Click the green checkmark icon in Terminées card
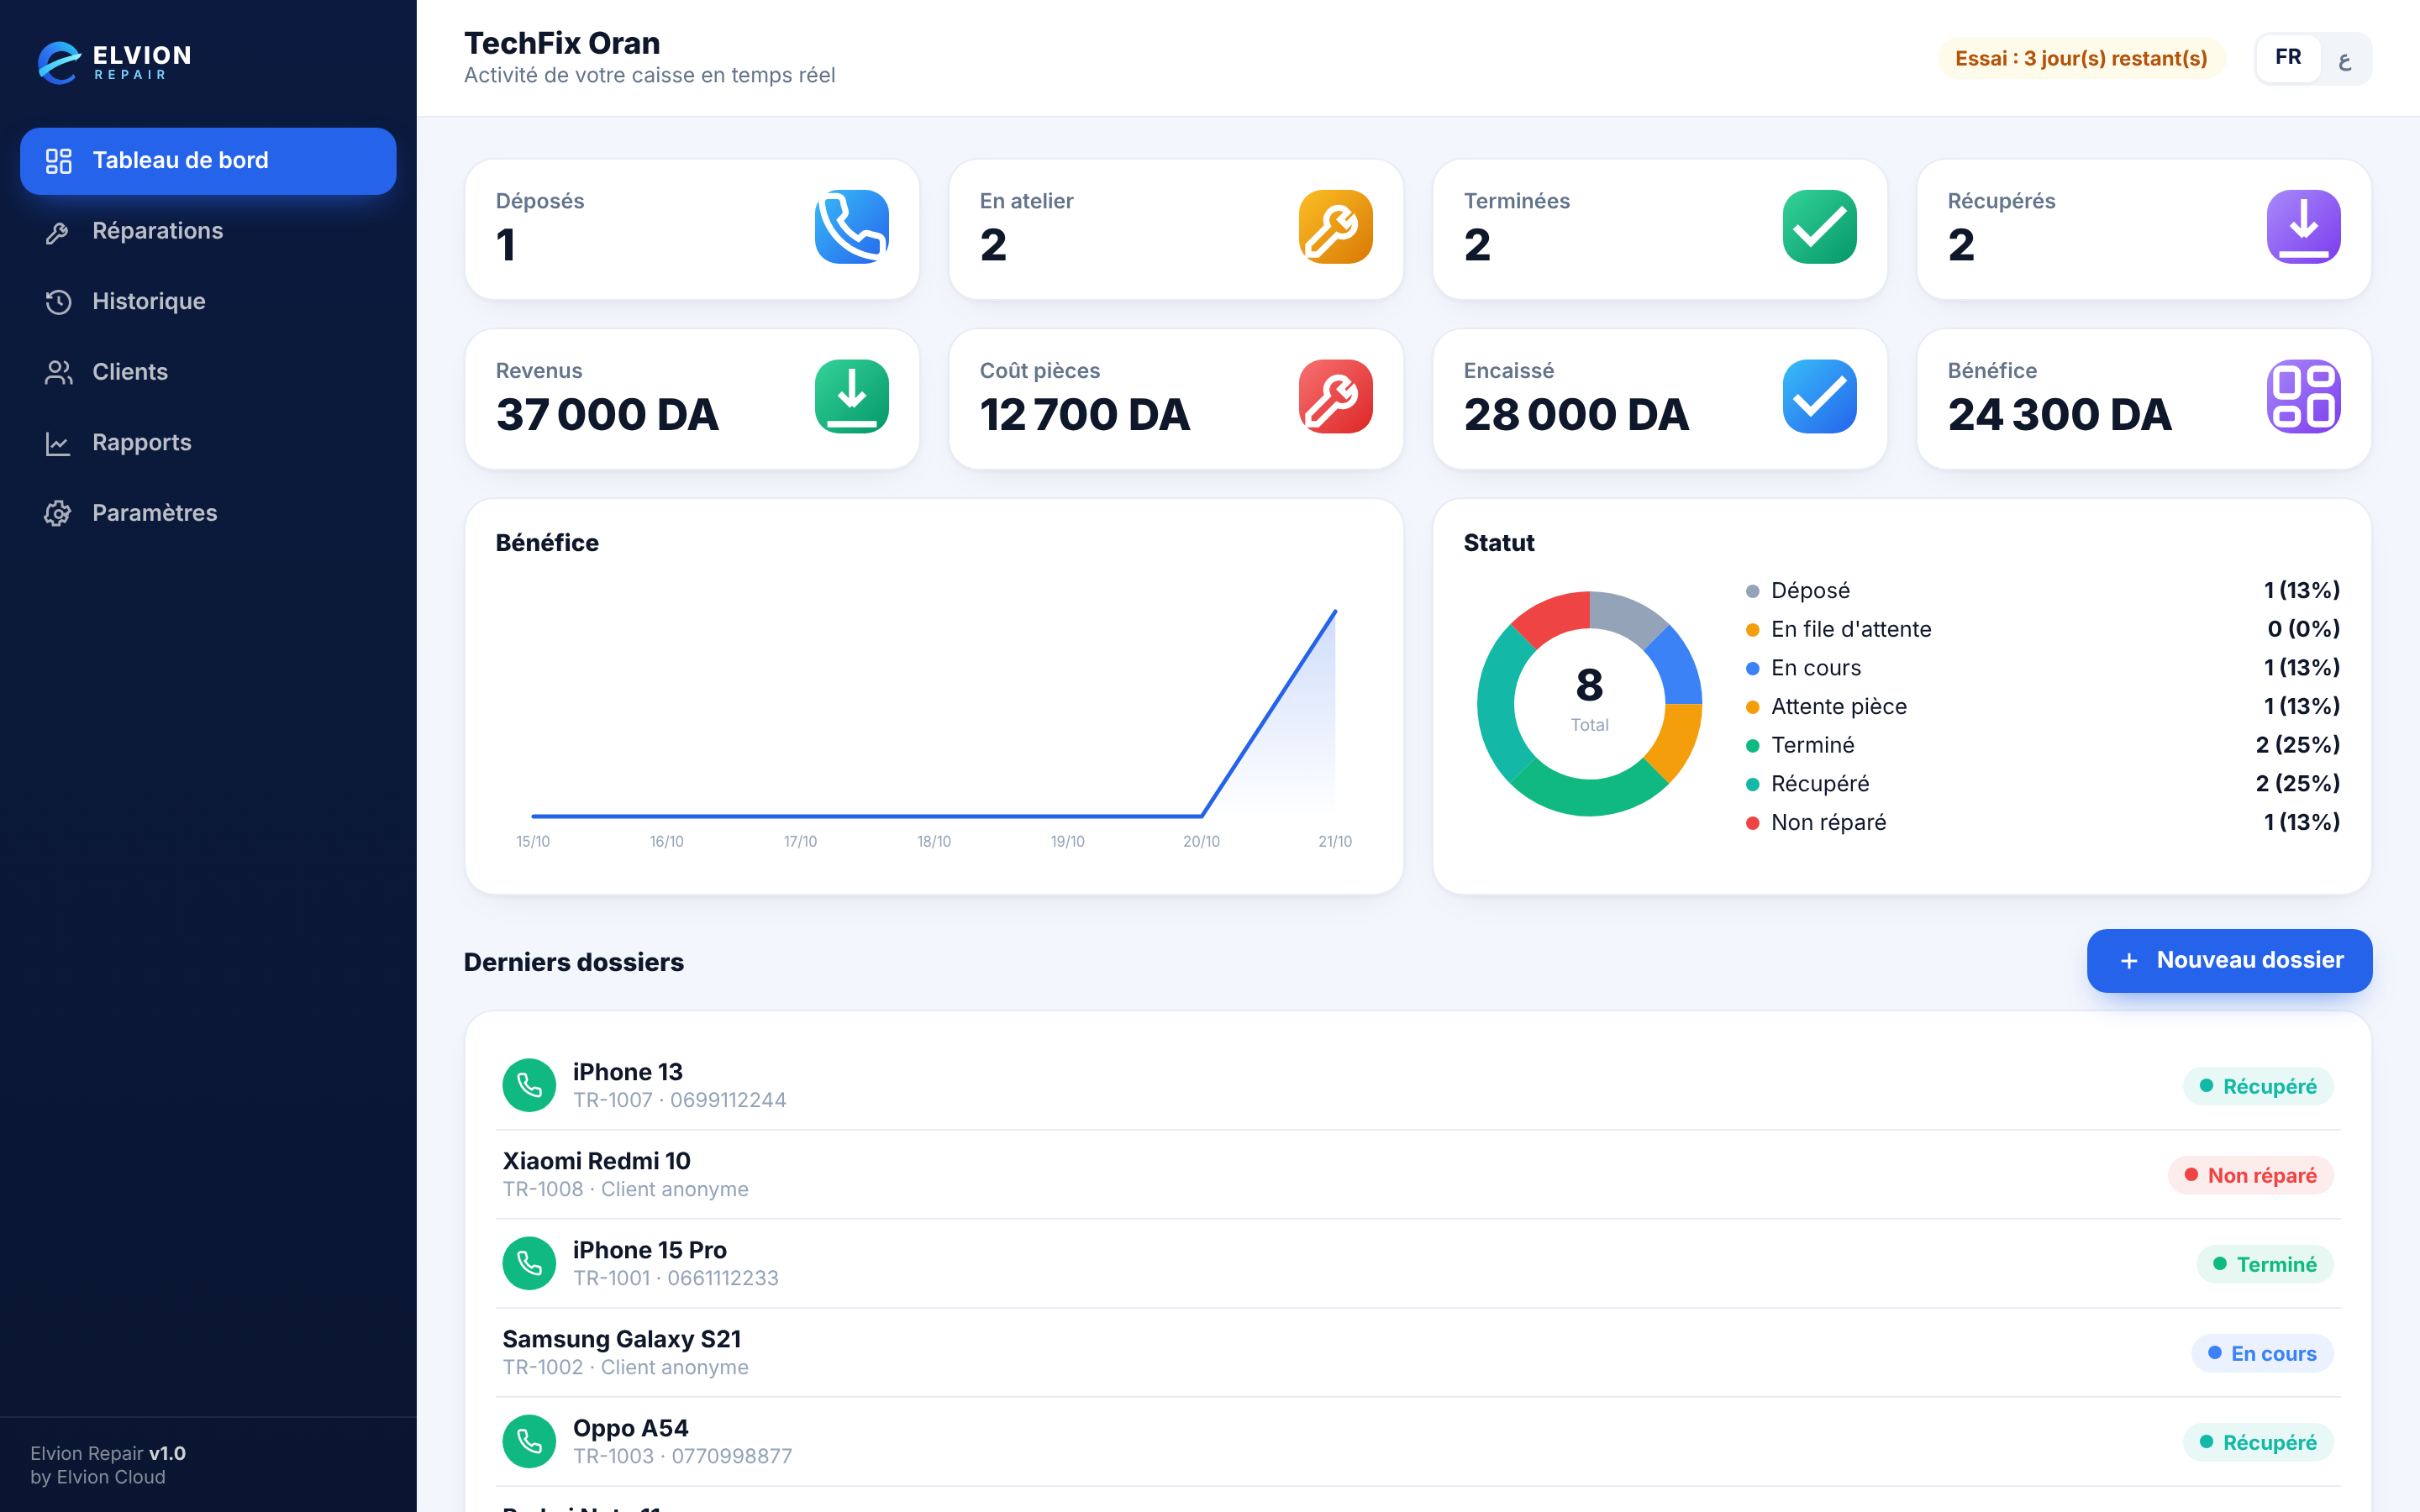 (x=1819, y=227)
